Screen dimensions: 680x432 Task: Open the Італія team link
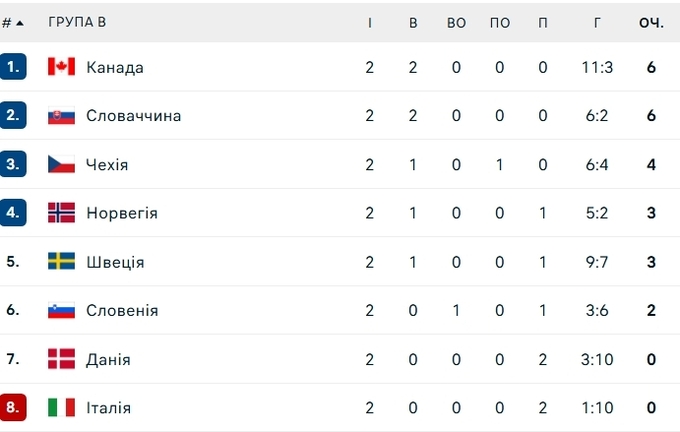108,408
